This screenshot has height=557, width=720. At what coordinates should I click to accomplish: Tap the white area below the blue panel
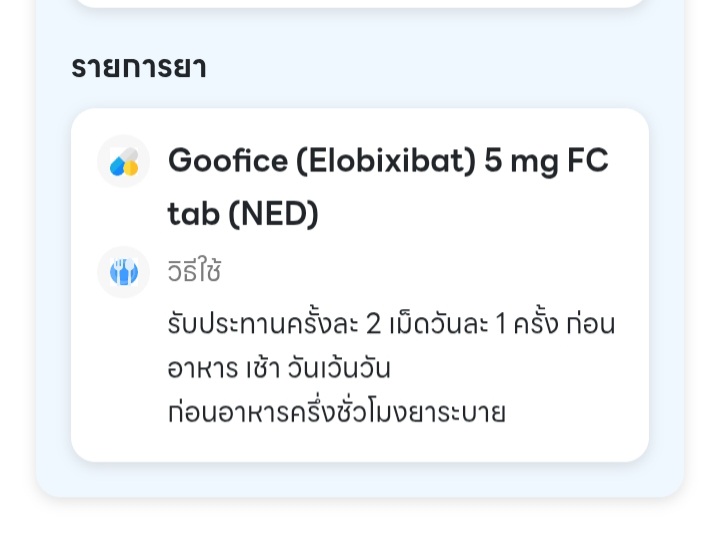tap(360, 530)
